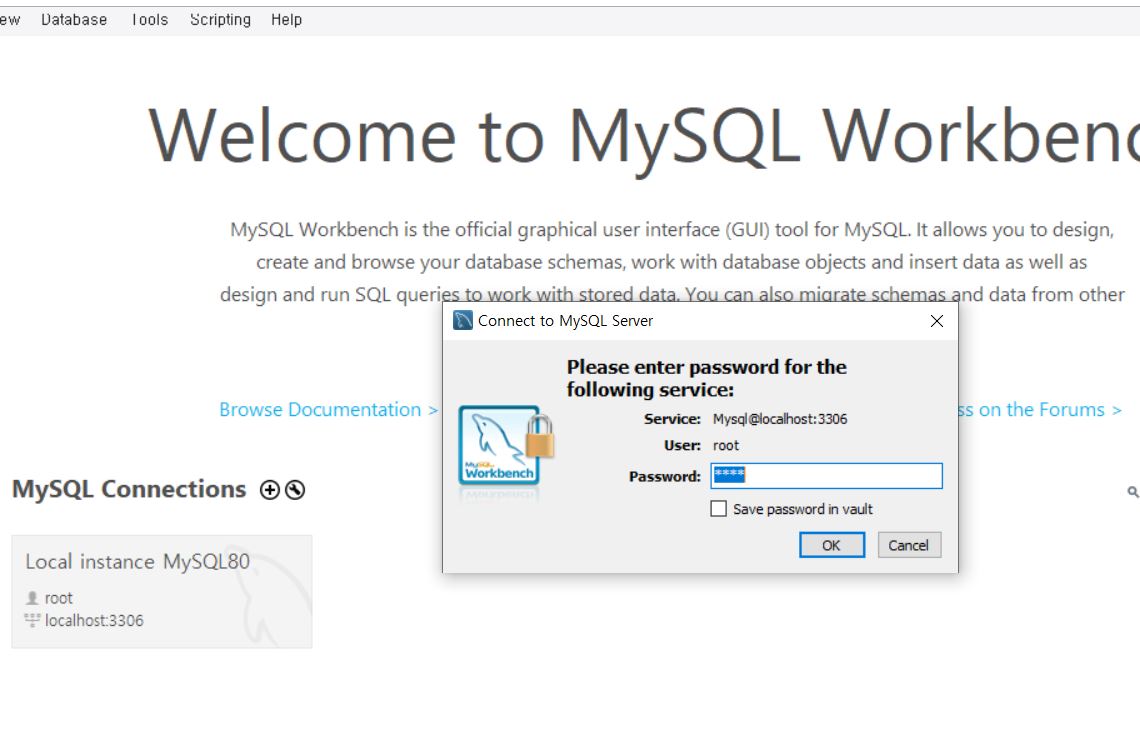
Task: Click the Forums link
Action: pyautogui.click(x=1040, y=409)
